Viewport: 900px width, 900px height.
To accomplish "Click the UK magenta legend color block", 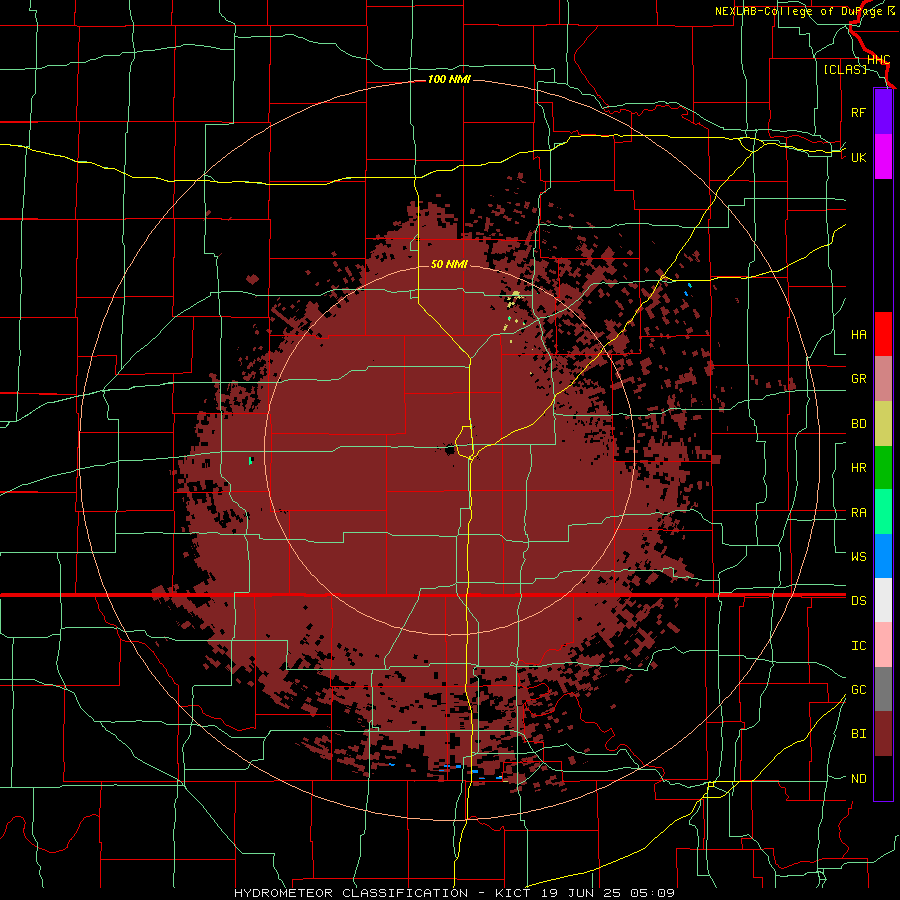I will 883,157.
